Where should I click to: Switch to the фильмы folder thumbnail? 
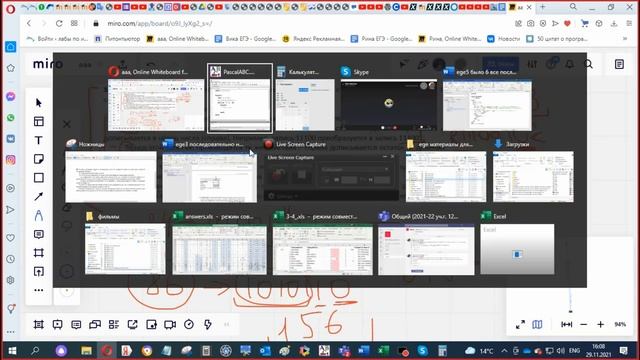pyautogui.click(x=125, y=243)
